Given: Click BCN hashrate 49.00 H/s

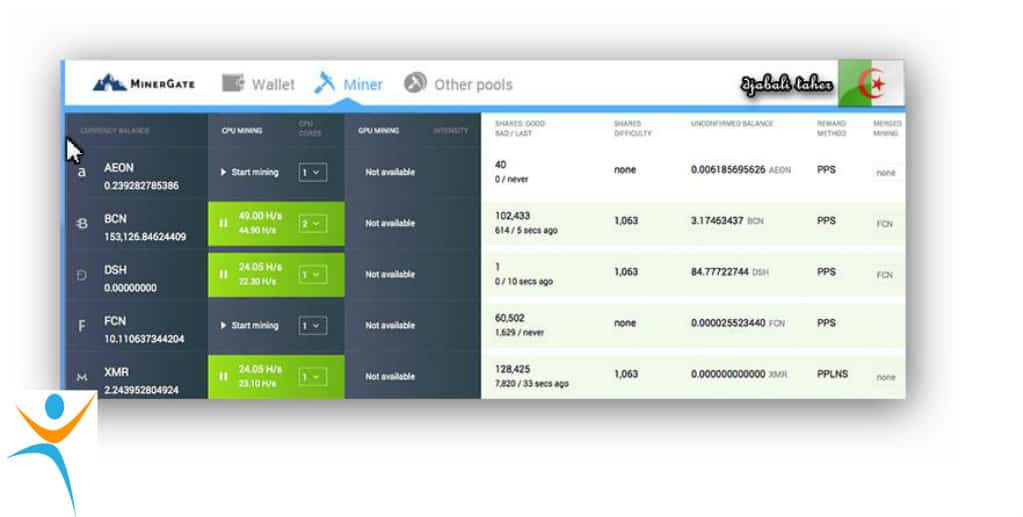Looking at the screenshot, I should [260, 216].
